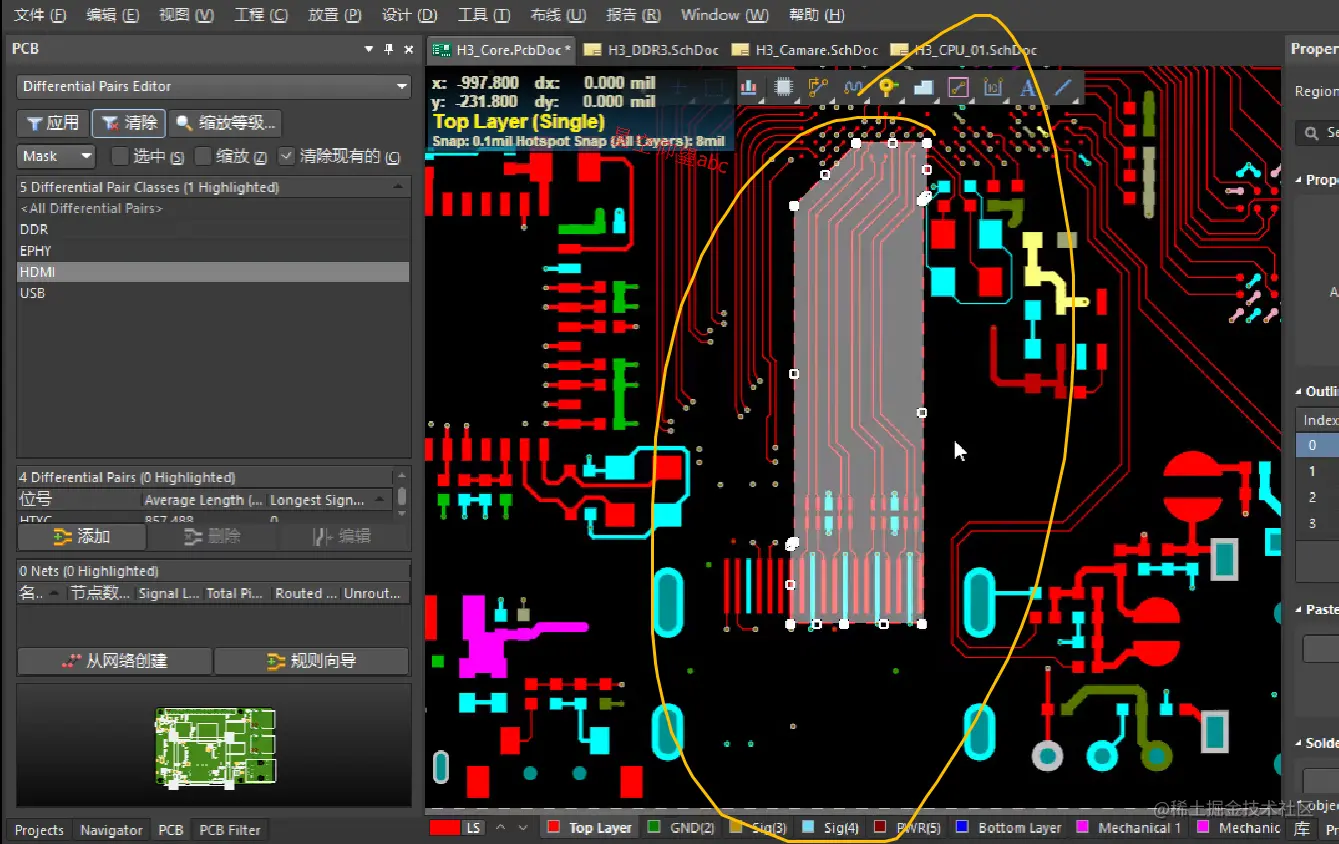The height and width of the screenshot is (844, 1339).
Task: Click the 缩放等级... button
Action: [x=225, y=123]
